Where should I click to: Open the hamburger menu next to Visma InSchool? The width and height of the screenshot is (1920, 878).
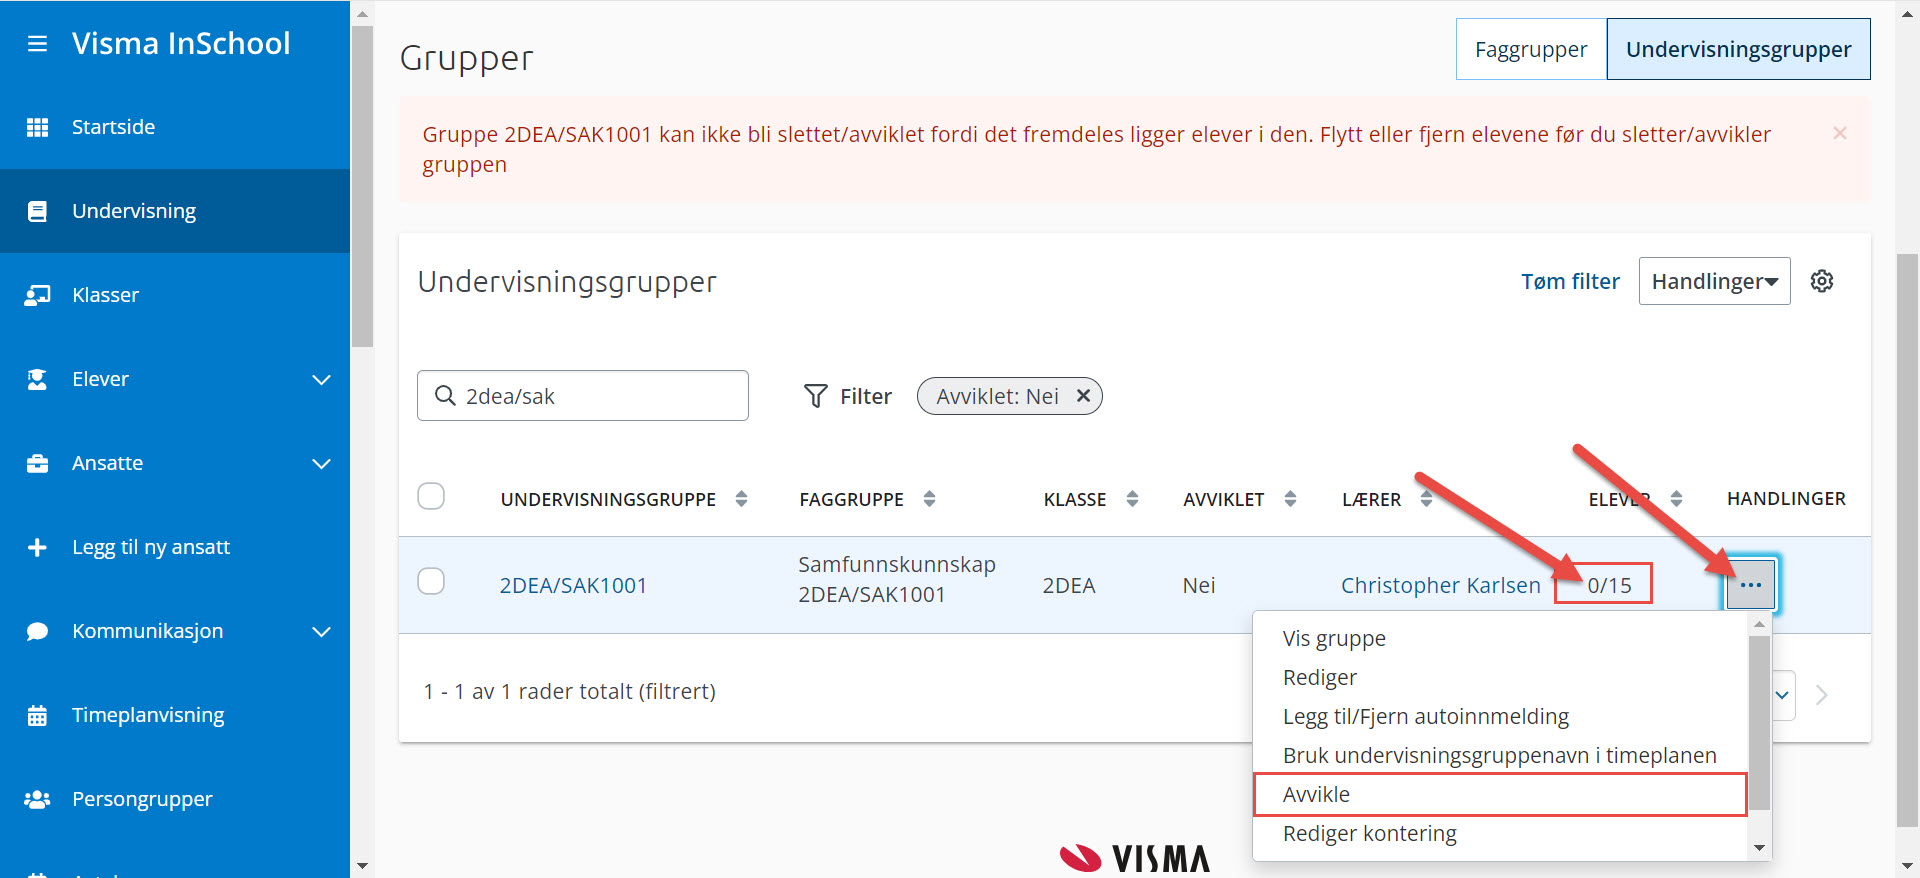click(x=37, y=44)
